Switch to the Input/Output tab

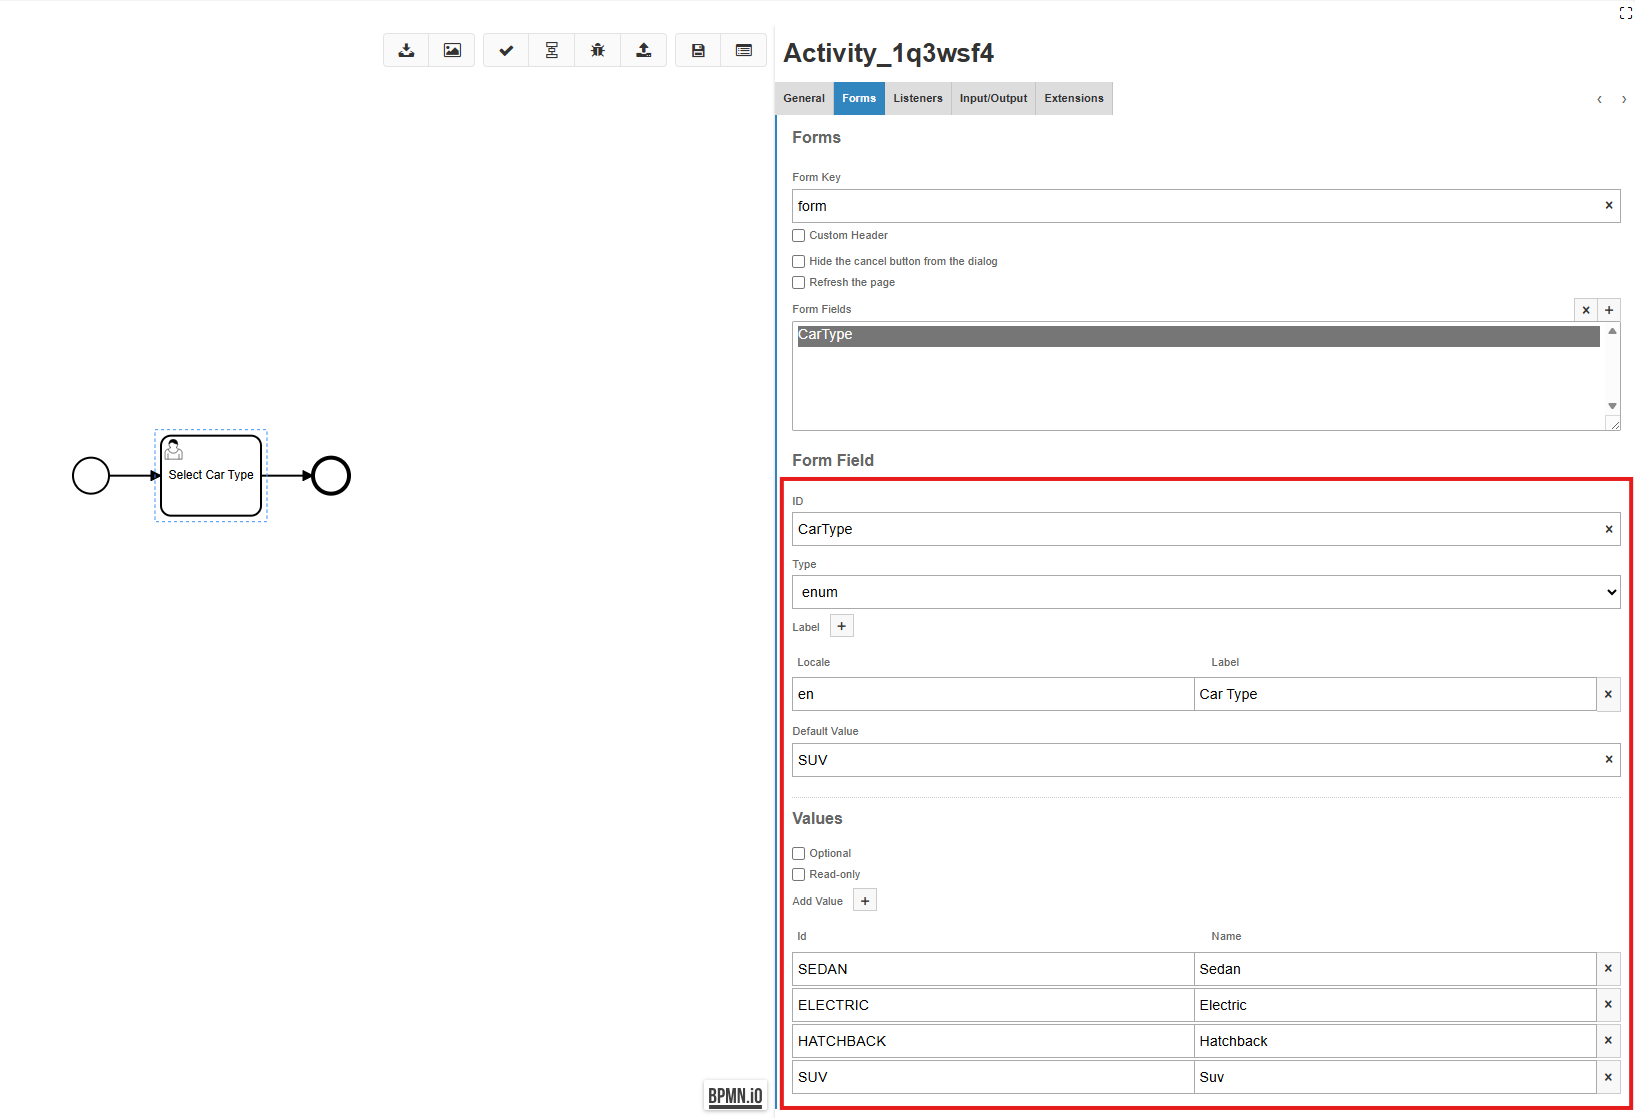pyautogui.click(x=993, y=98)
